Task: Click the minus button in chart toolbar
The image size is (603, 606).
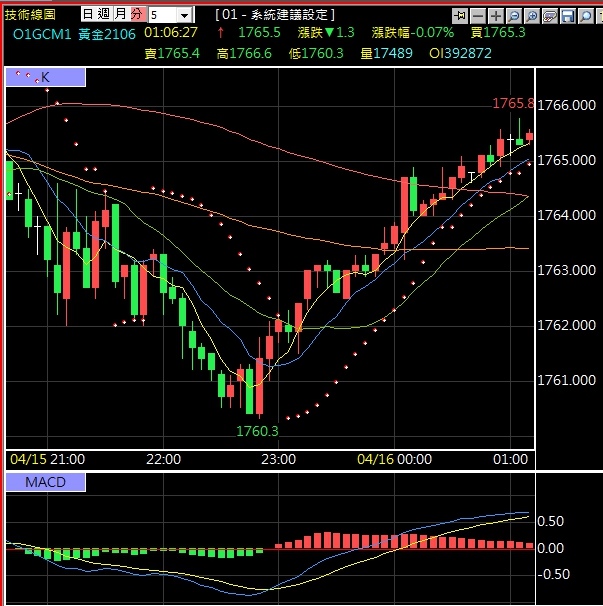Action: 478,16
